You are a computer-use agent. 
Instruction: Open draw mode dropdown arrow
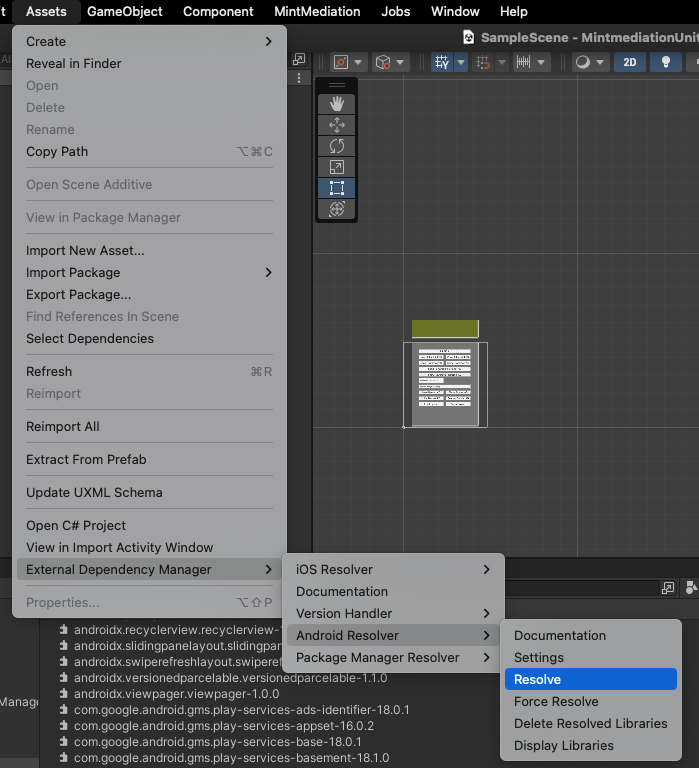tap(600, 63)
